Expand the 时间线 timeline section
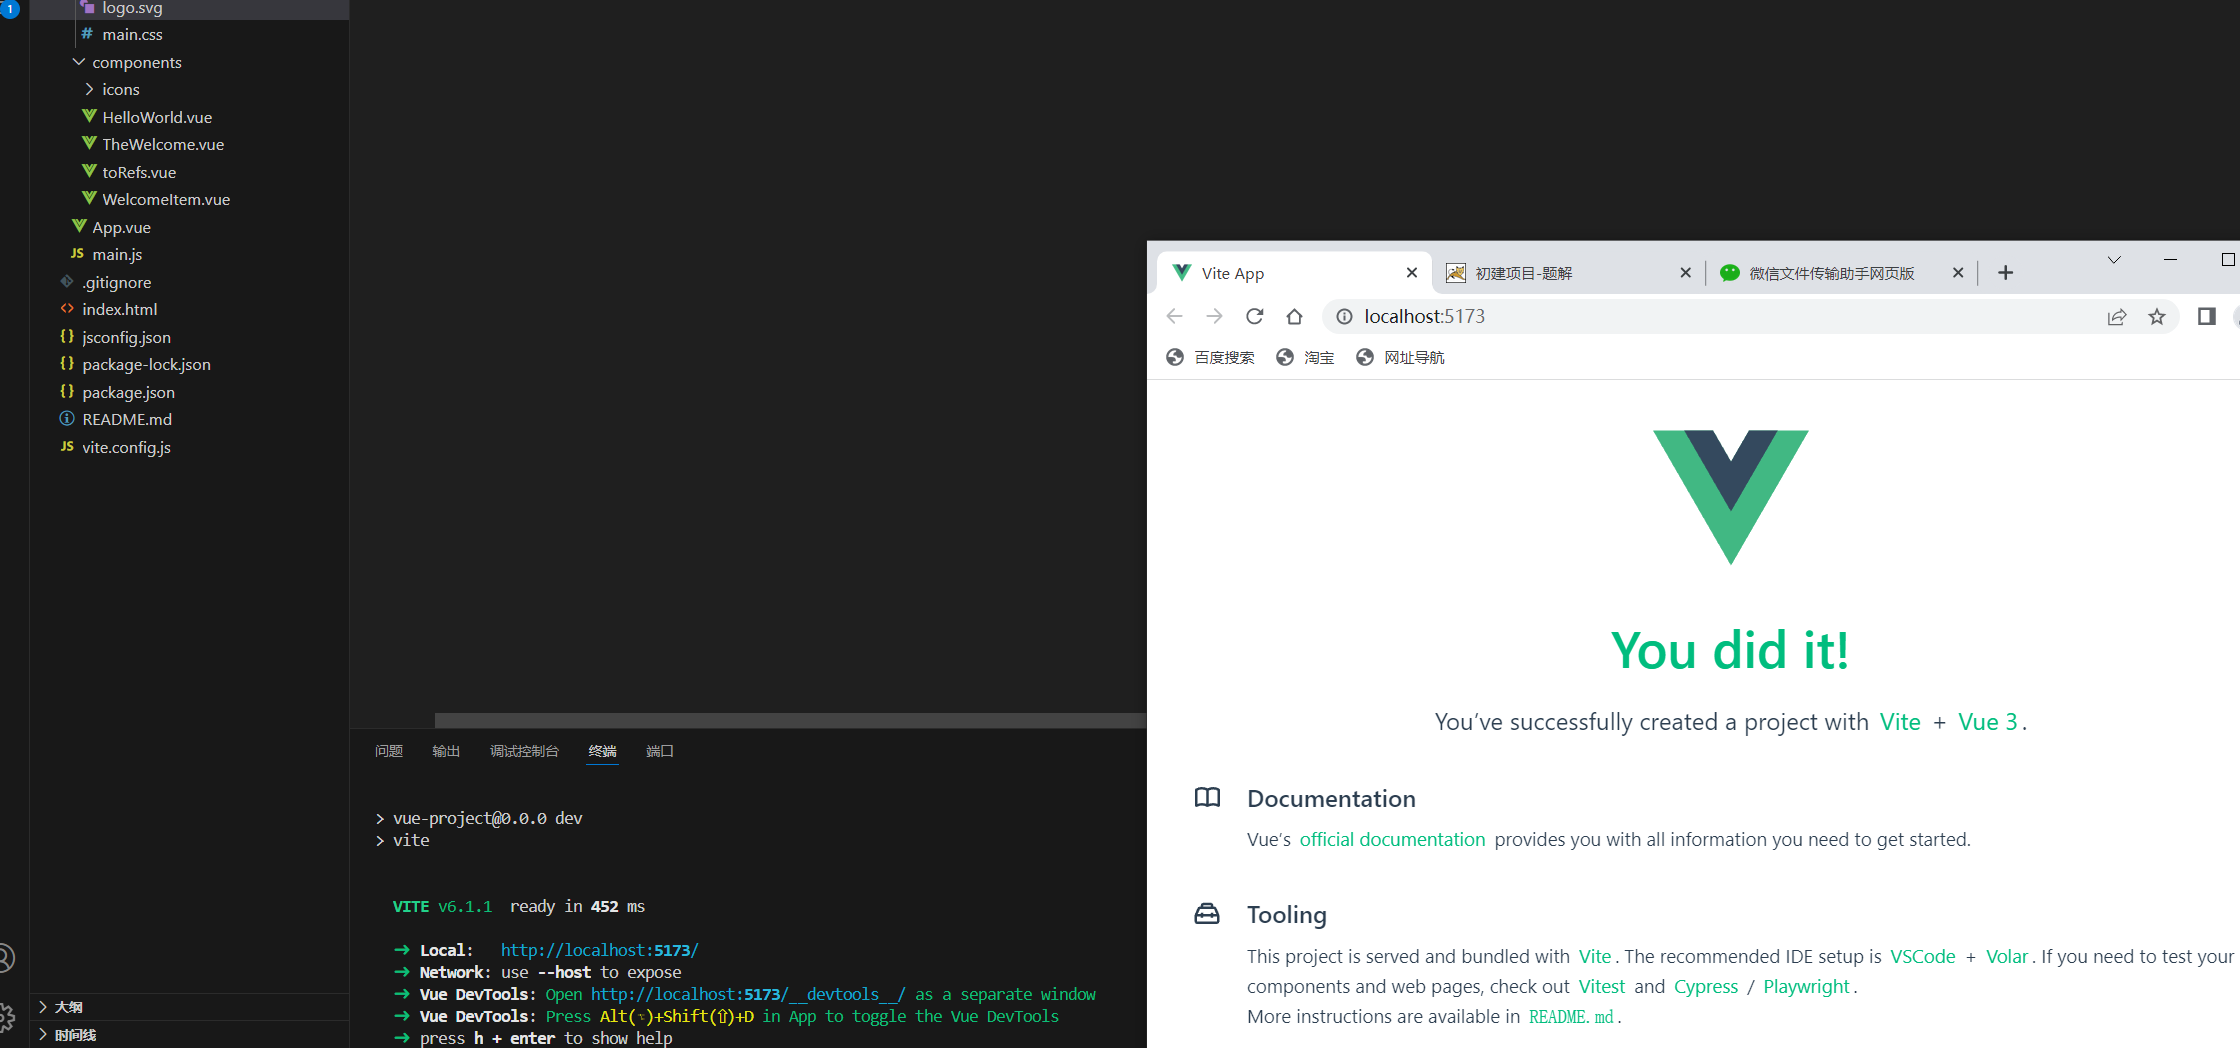The width and height of the screenshot is (2240, 1048). 190,1035
